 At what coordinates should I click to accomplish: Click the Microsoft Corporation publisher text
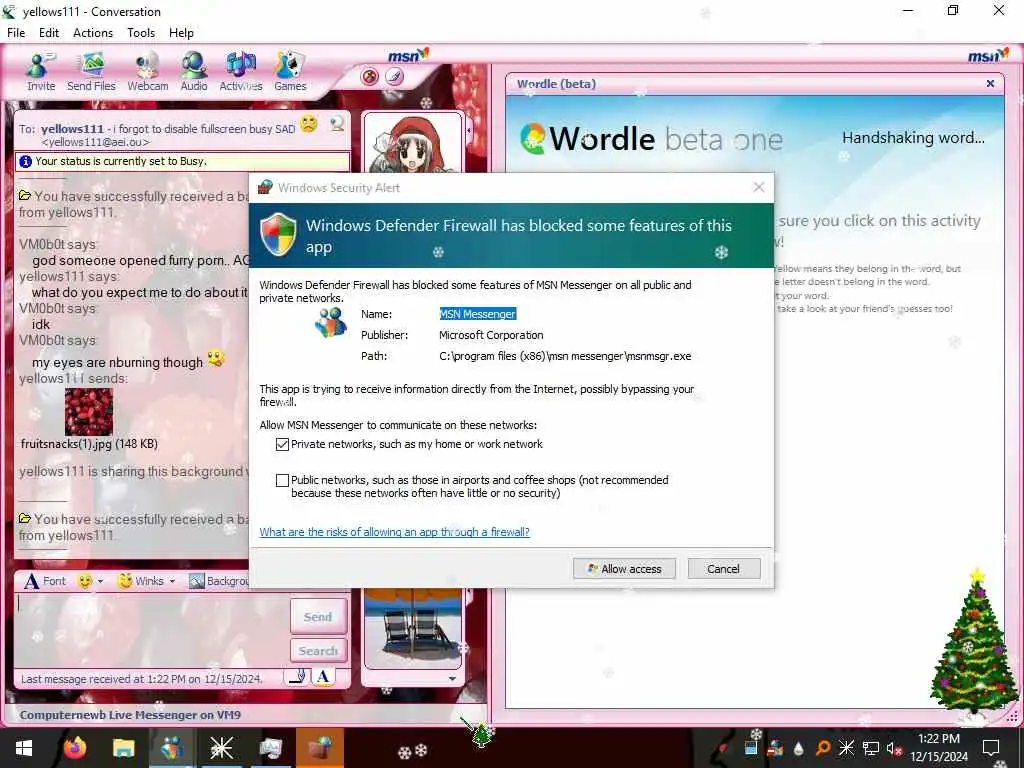pyautogui.click(x=491, y=335)
